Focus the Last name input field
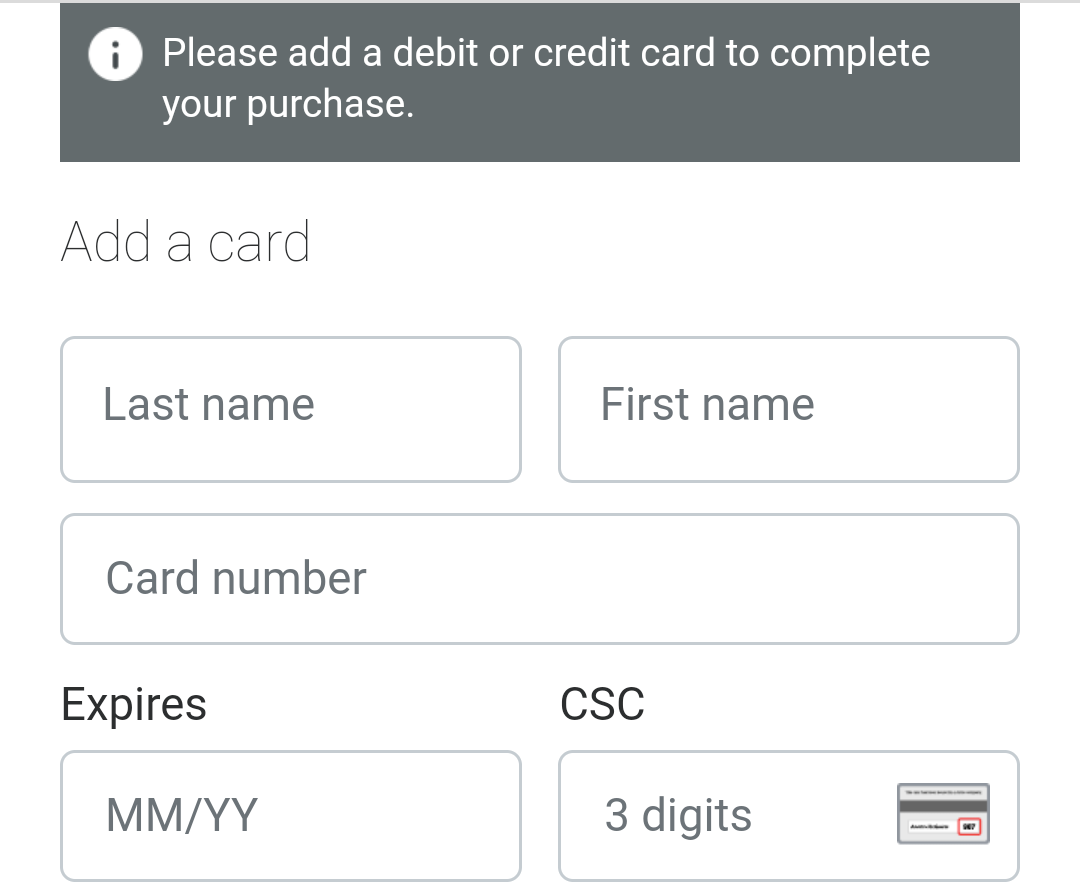The width and height of the screenshot is (1080, 884). pyautogui.click(x=290, y=409)
